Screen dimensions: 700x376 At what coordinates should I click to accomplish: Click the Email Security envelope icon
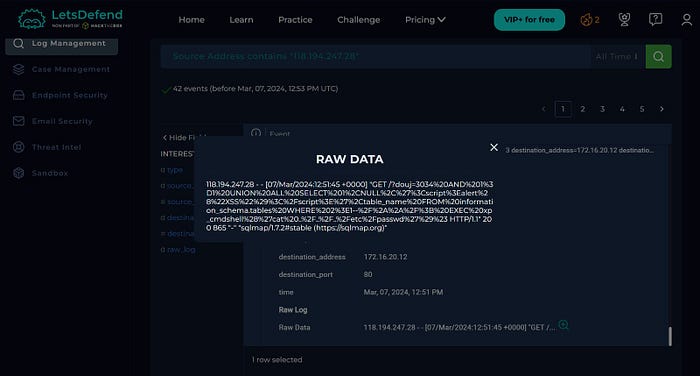pyautogui.click(x=18, y=121)
